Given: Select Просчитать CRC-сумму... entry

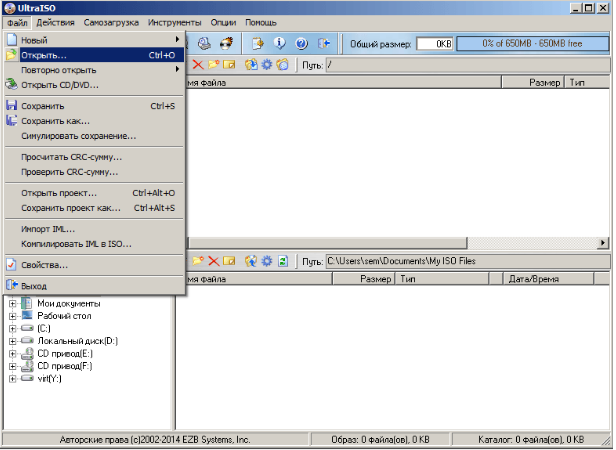Looking at the screenshot, I should [x=94, y=157].
